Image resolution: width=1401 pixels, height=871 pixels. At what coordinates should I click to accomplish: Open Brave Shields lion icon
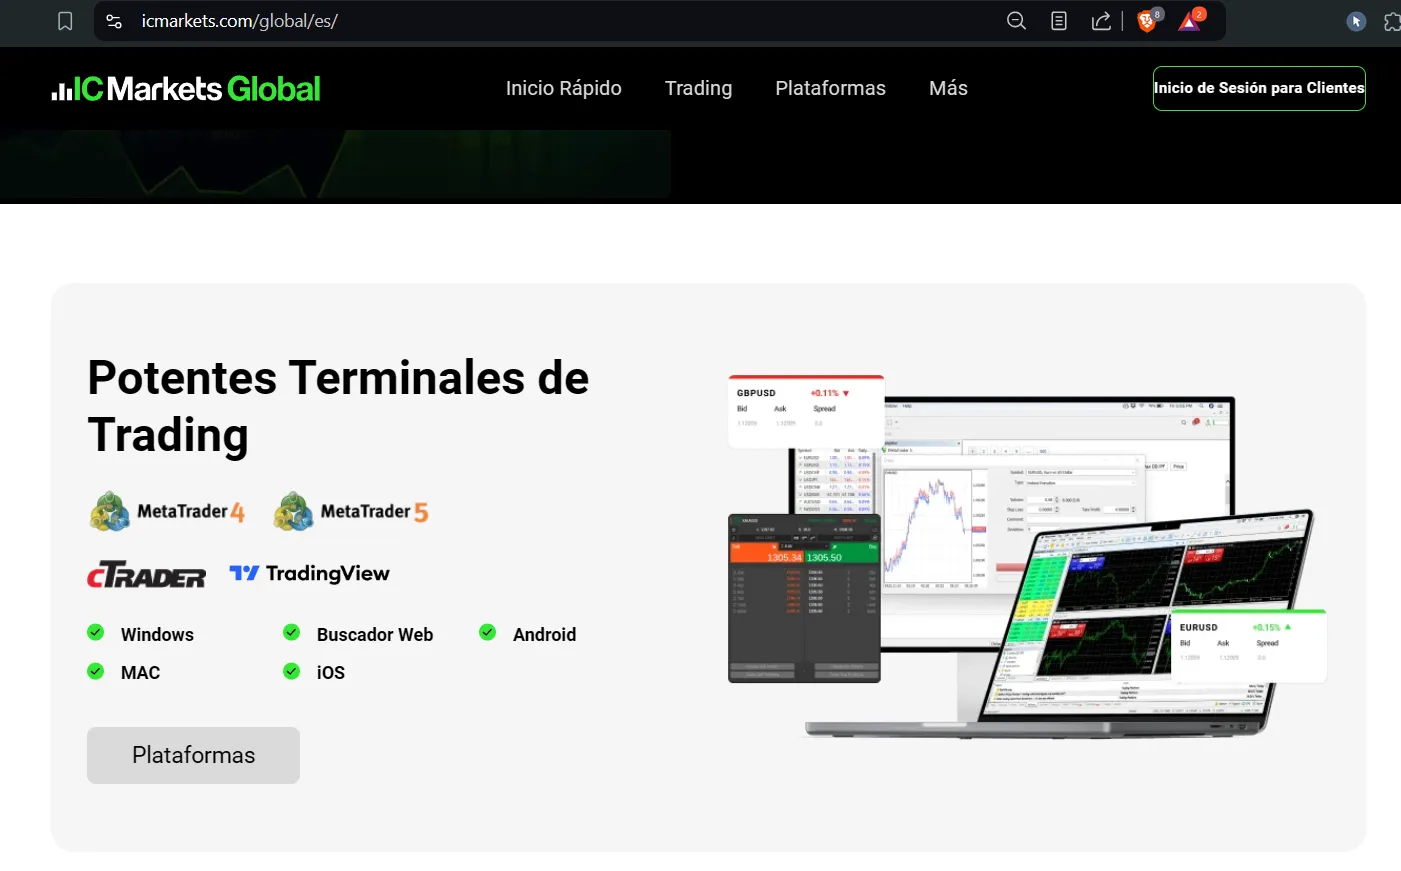click(x=1148, y=21)
